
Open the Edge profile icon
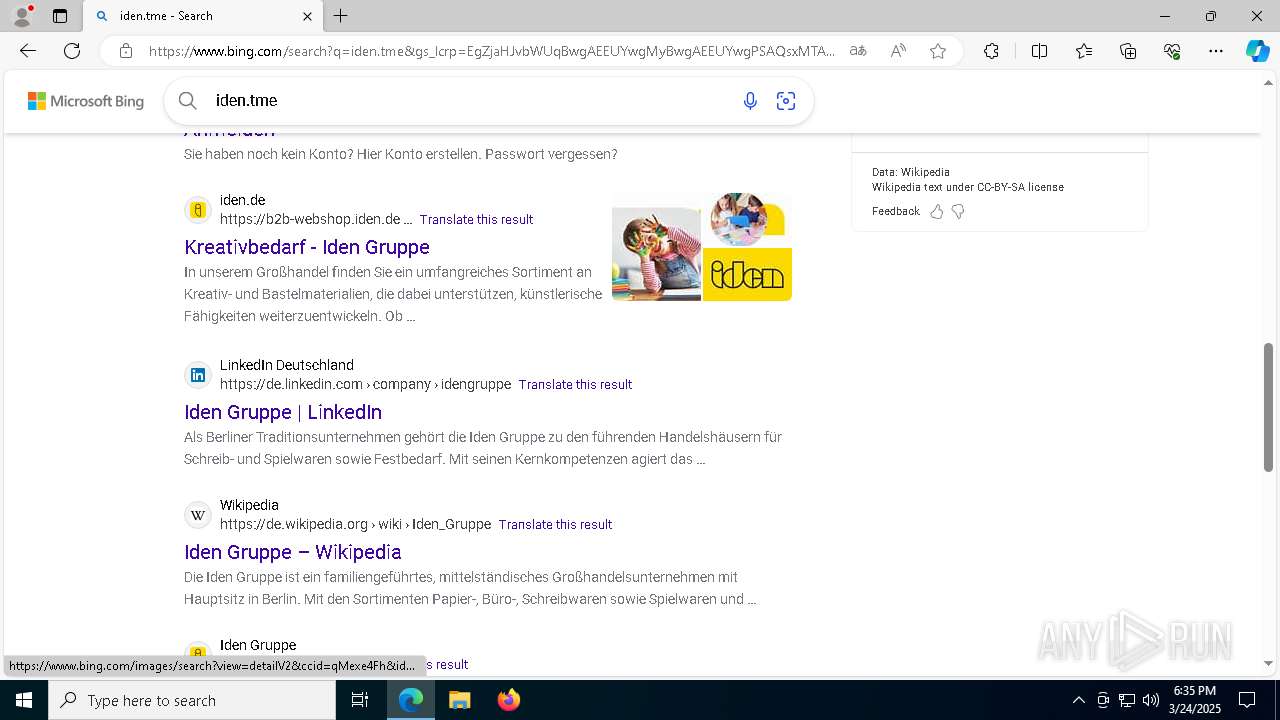[22, 16]
